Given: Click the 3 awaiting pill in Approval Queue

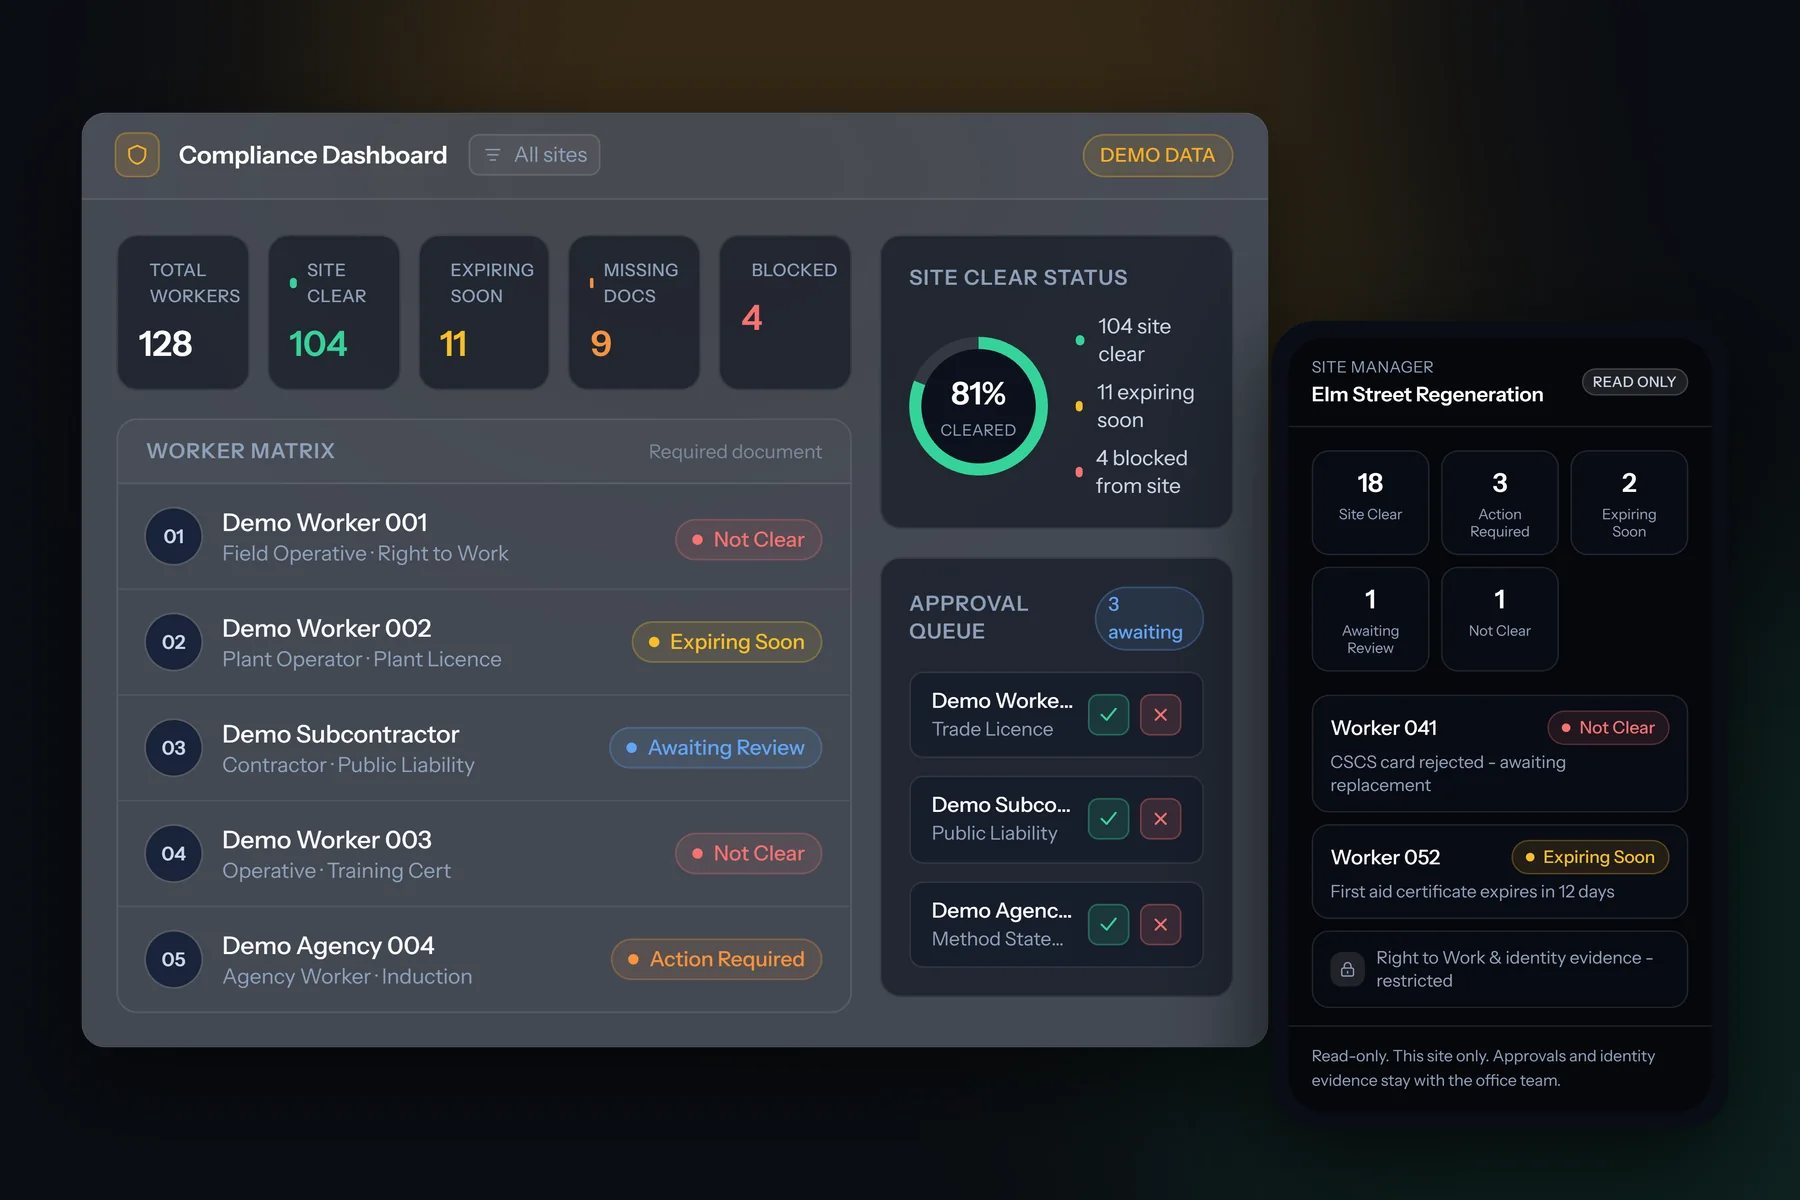Looking at the screenshot, I should pyautogui.click(x=1149, y=618).
